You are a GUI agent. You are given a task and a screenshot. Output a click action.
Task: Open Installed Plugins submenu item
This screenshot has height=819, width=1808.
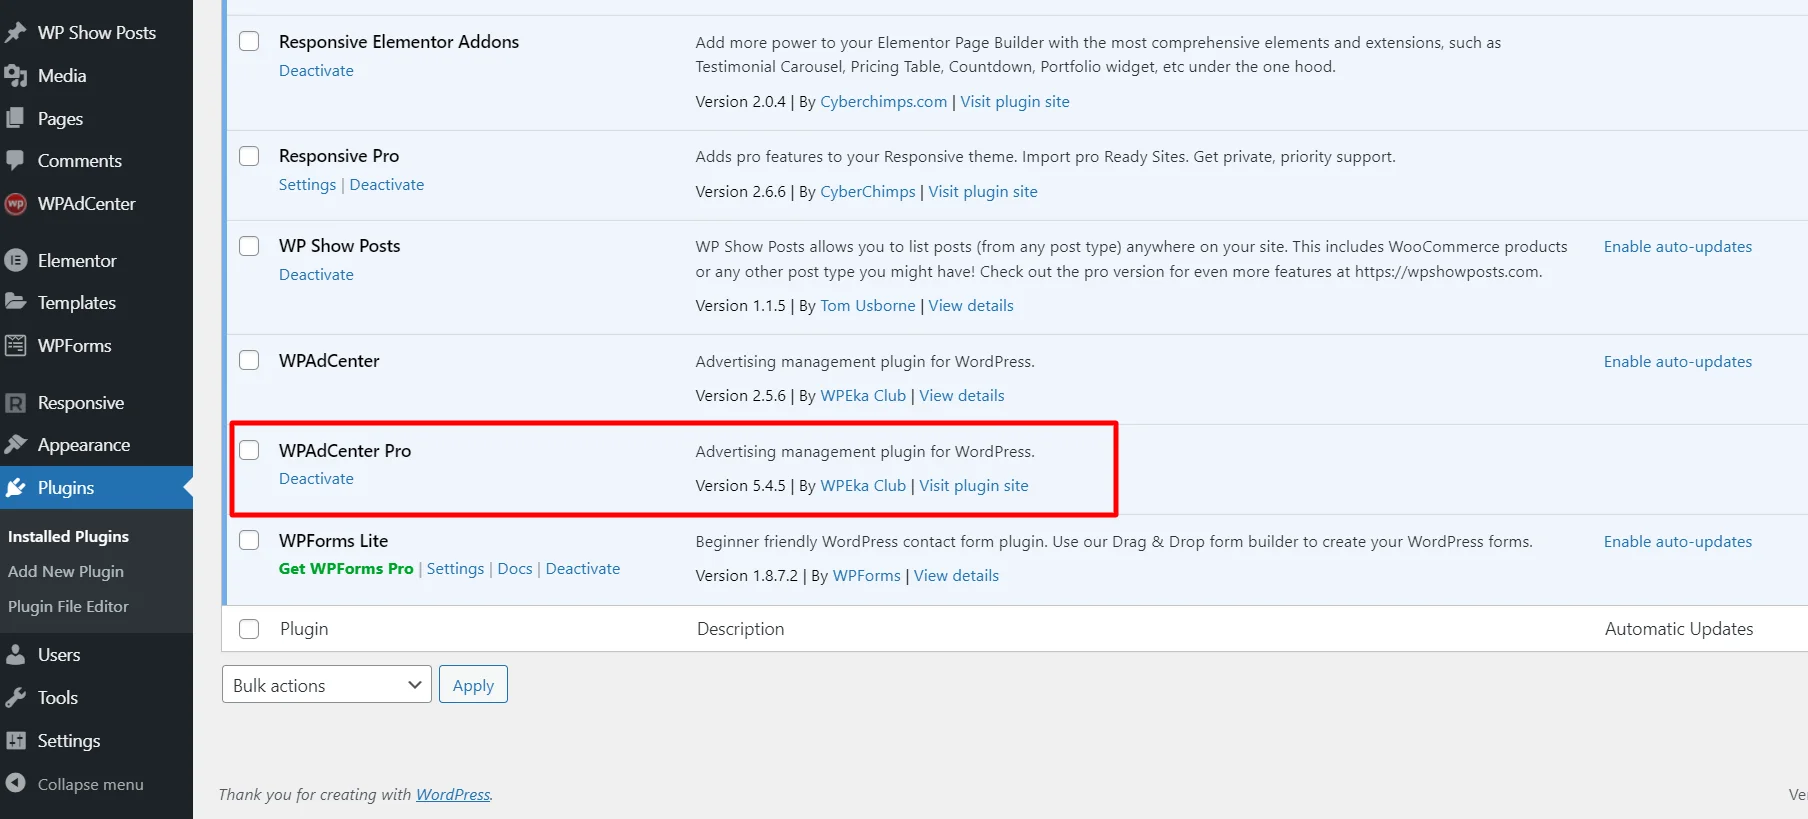[68, 536]
